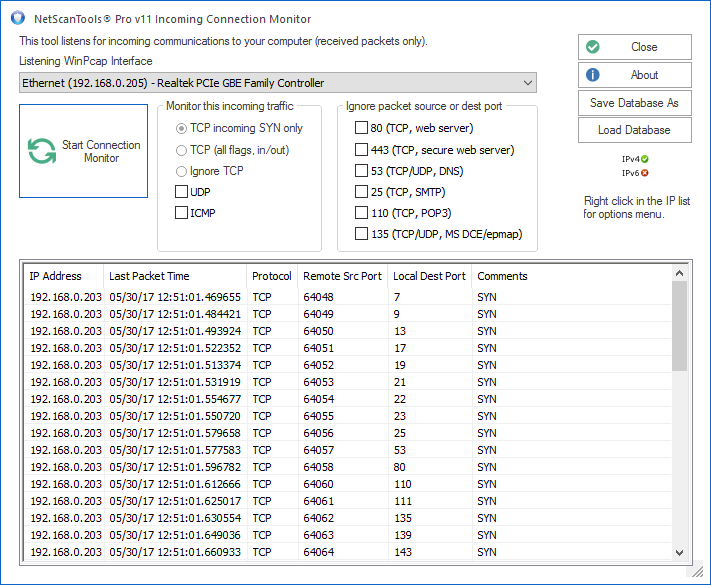The height and width of the screenshot is (585, 711).
Task: Select row with destination port 53
Action: point(347,450)
